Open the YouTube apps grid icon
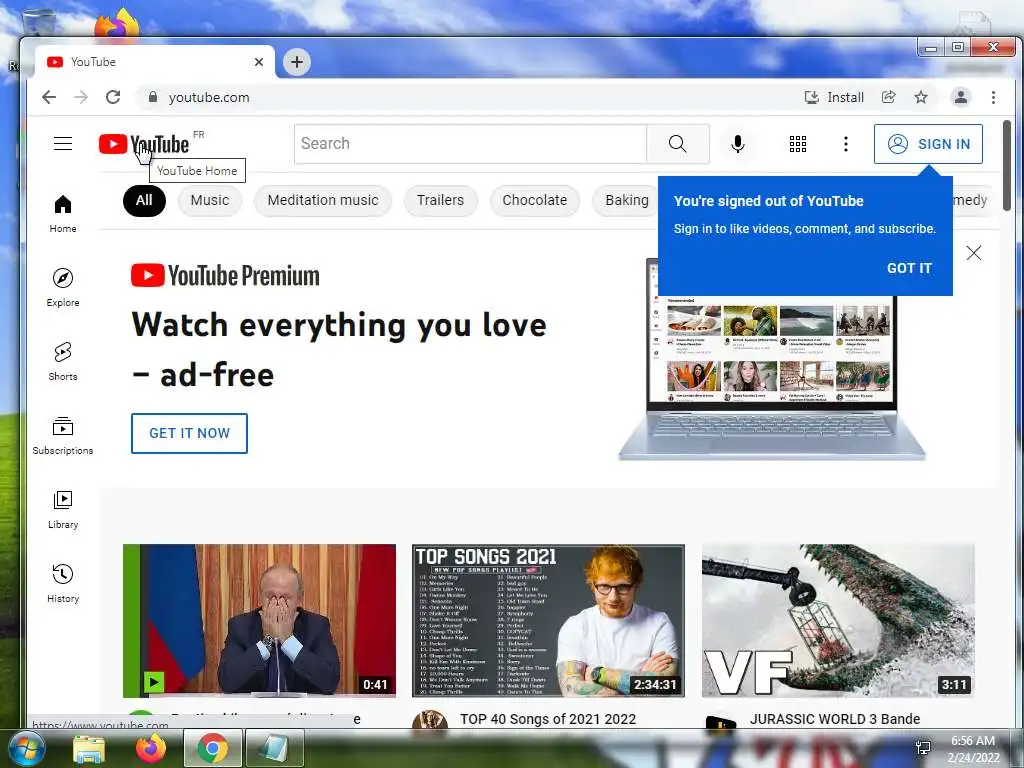Screen dimensions: 1024x768 (x=797, y=144)
